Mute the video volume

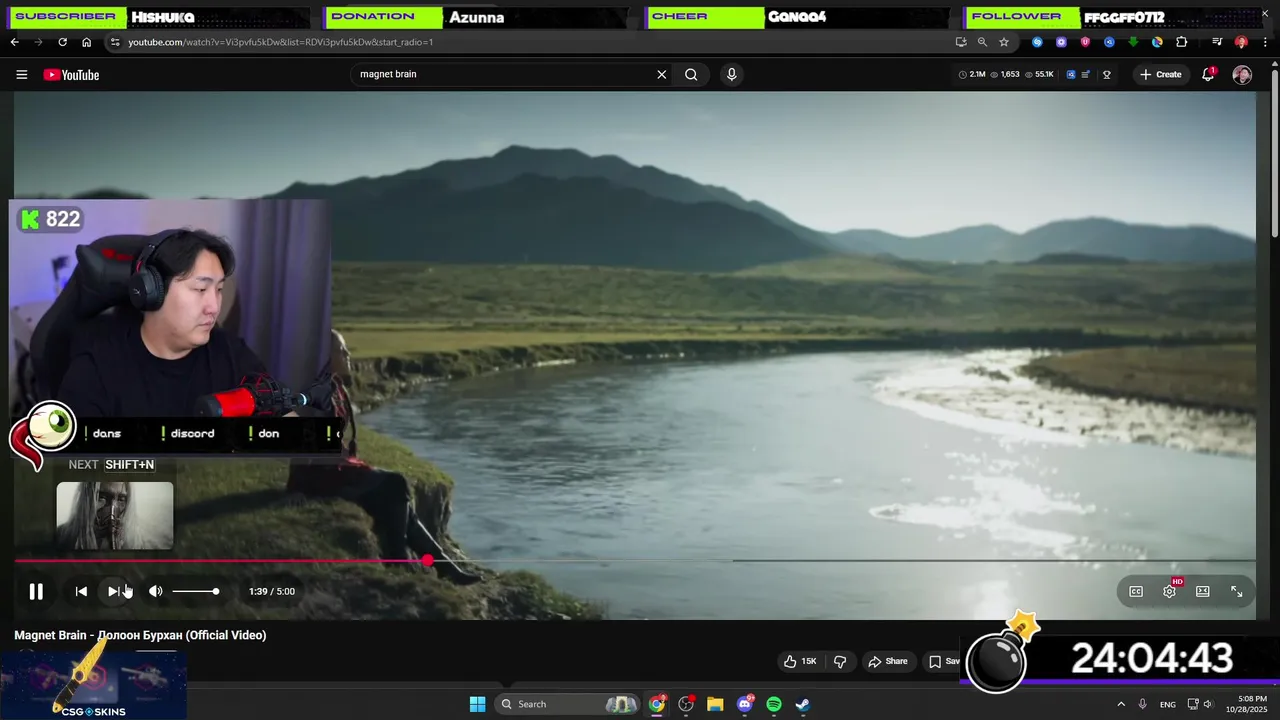(x=155, y=591)
